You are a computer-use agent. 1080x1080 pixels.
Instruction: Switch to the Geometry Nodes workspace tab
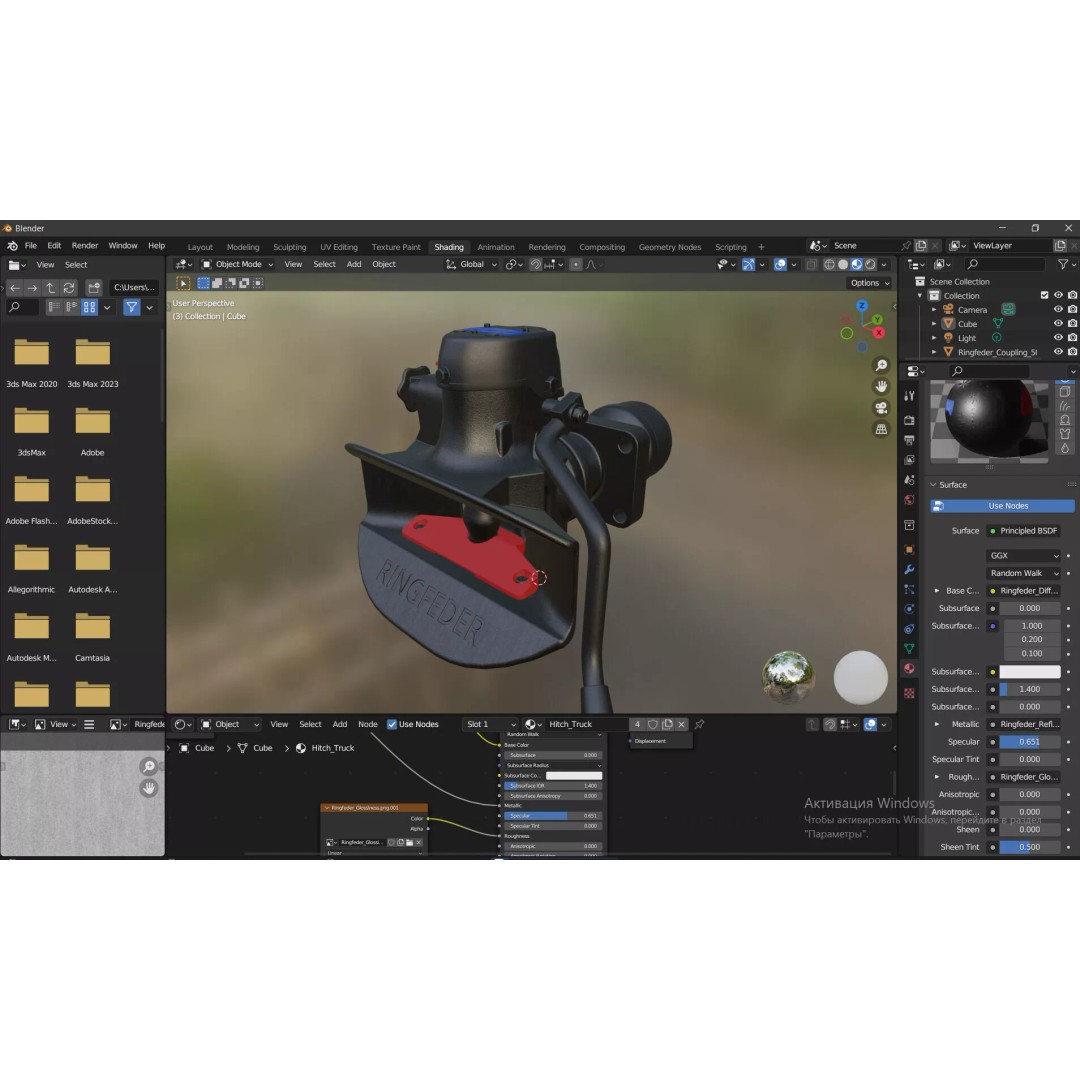(x=669, y=247)
